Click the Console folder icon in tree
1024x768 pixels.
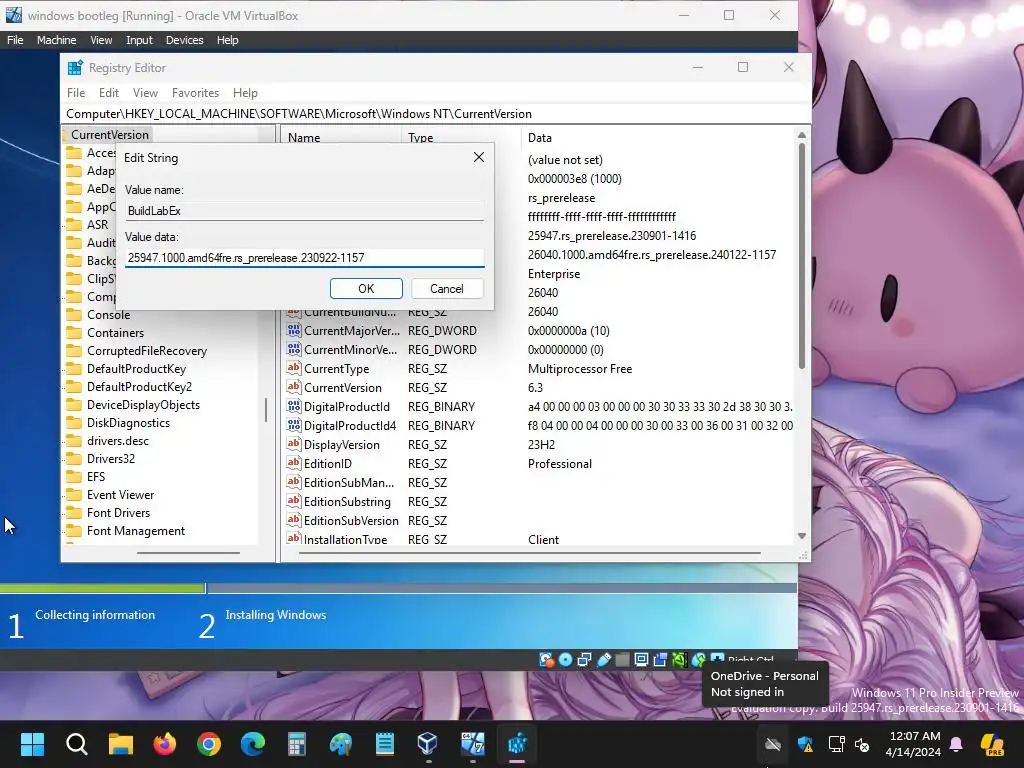click(74, 315)
